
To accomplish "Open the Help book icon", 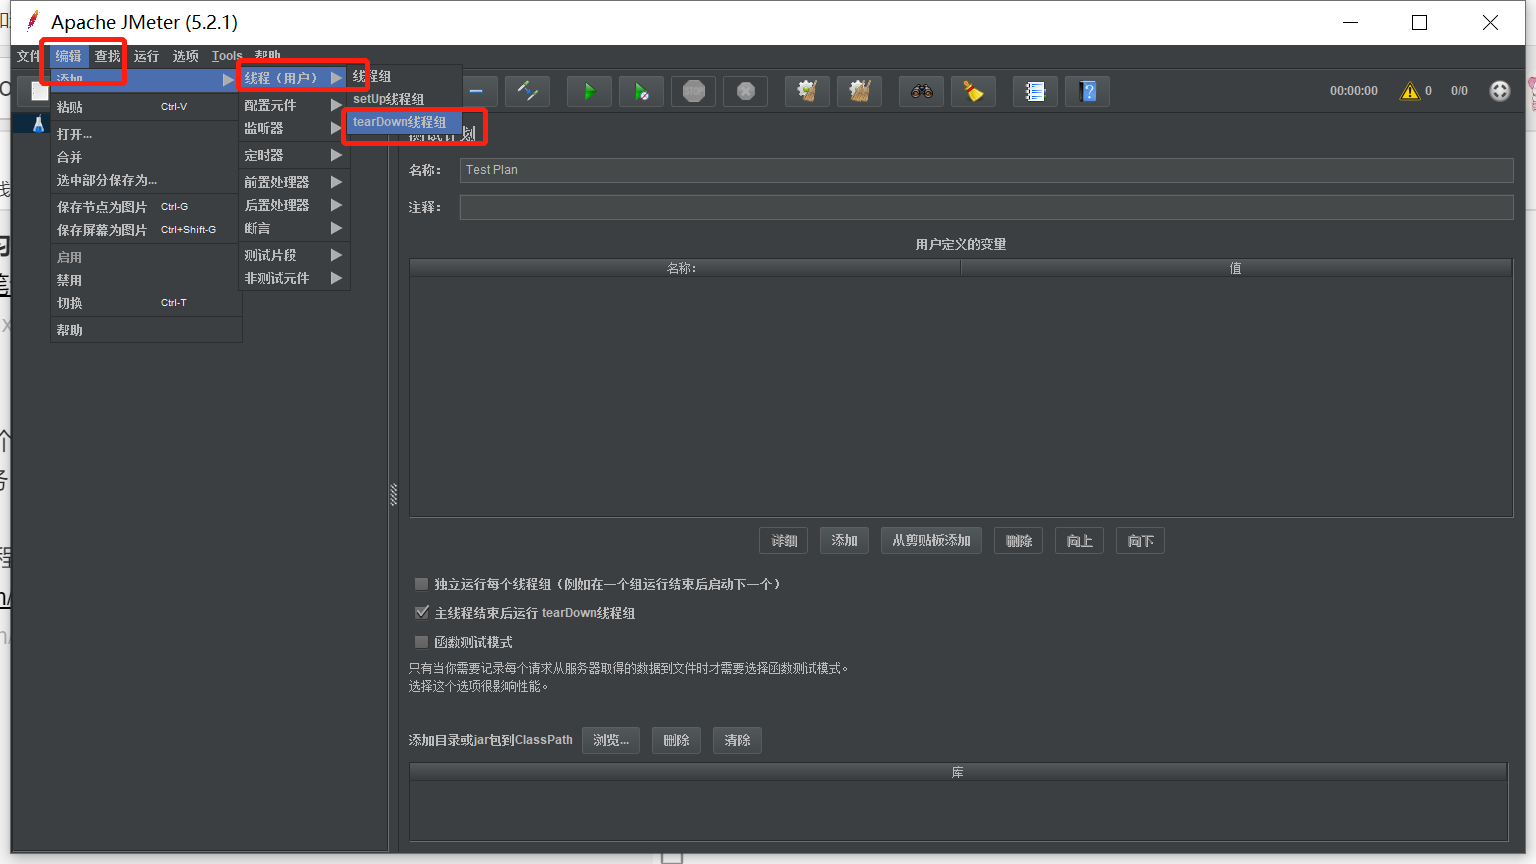I will pyautogui.click(x=1087, y=92).
